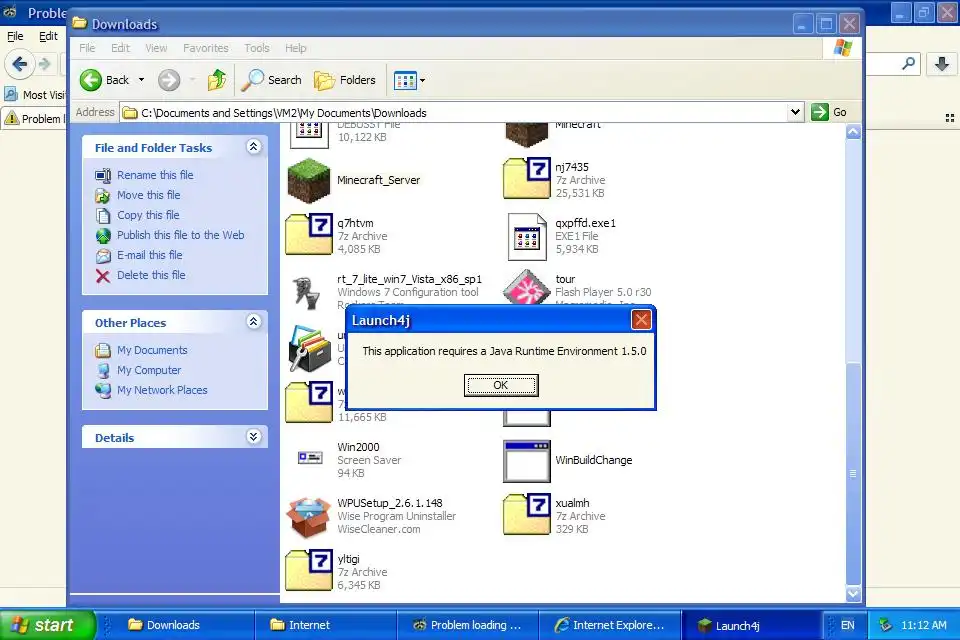Image resolution: width=960 pixels, height=640 pixels.
Task: Click the Minecraft_Server file name
Action: 378,180
